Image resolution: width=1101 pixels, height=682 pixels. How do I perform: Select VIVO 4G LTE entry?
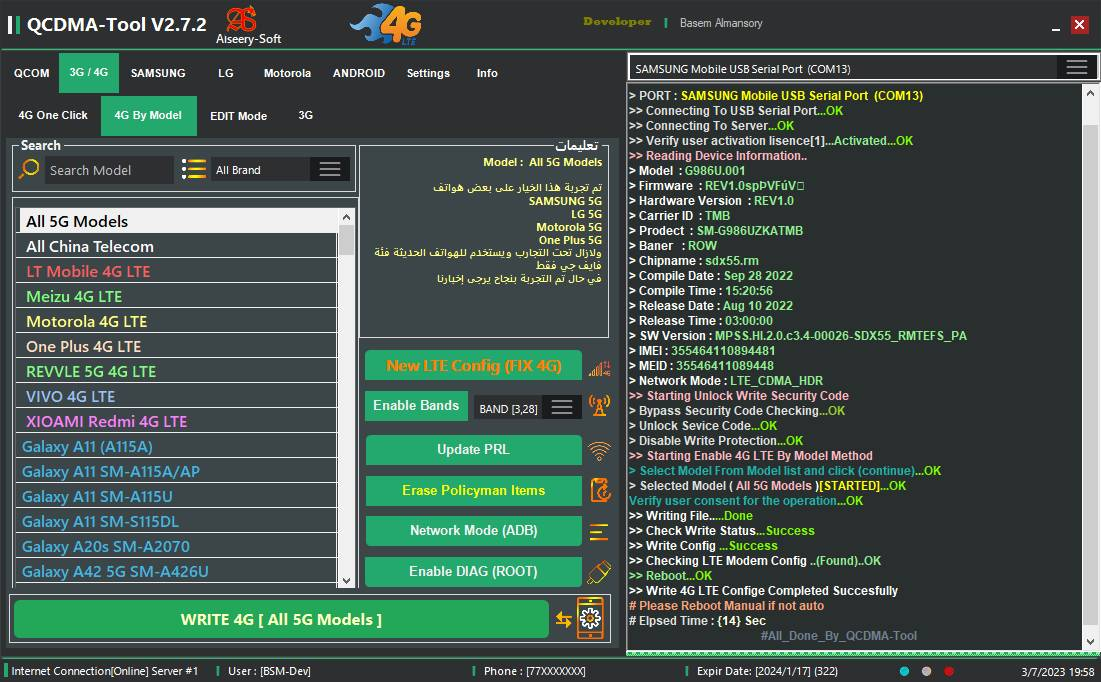pos(177,396)
